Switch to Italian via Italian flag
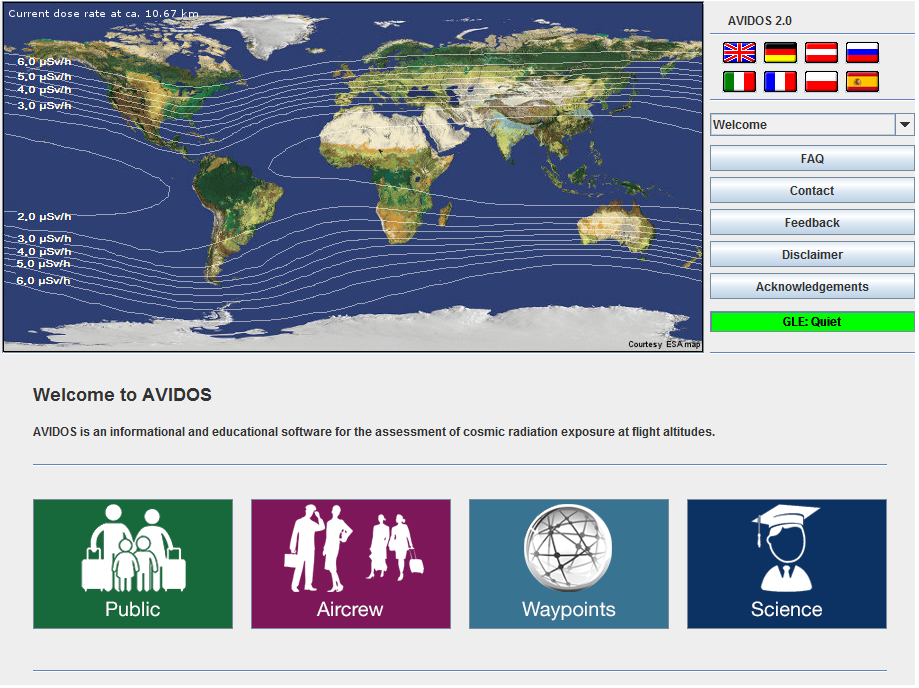The width and height of the screenshot is (919, 688). [x=739, y=81]
